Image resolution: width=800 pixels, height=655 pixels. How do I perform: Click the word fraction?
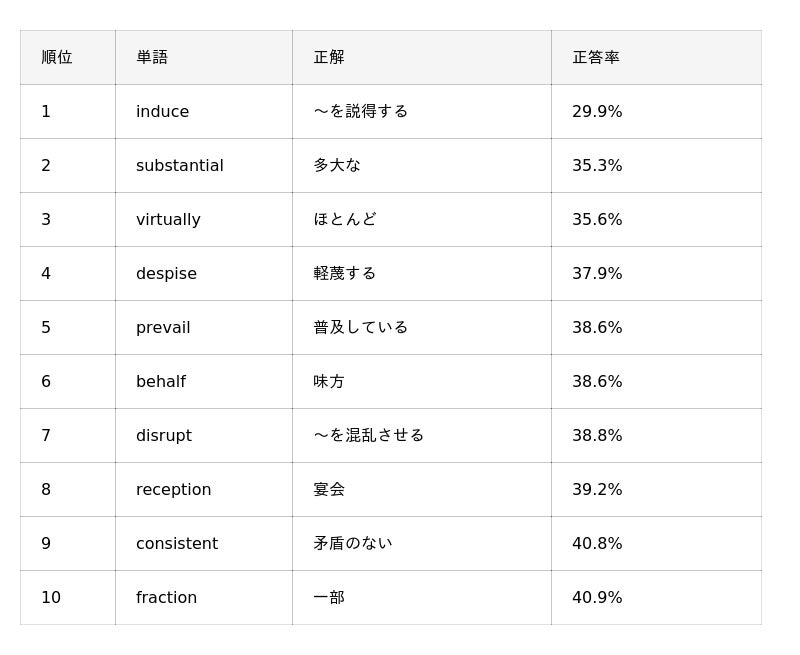166,597
